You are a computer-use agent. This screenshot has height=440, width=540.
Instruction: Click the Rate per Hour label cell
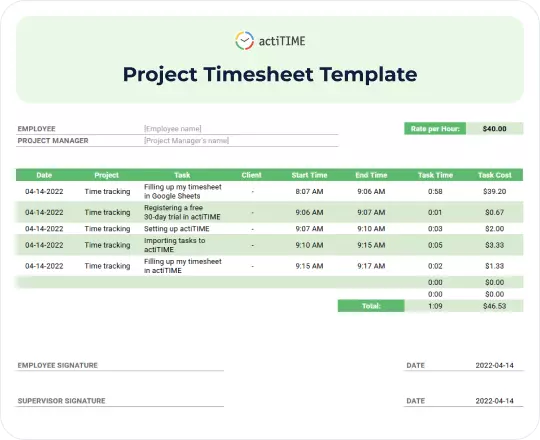click(x=435, y=129)
